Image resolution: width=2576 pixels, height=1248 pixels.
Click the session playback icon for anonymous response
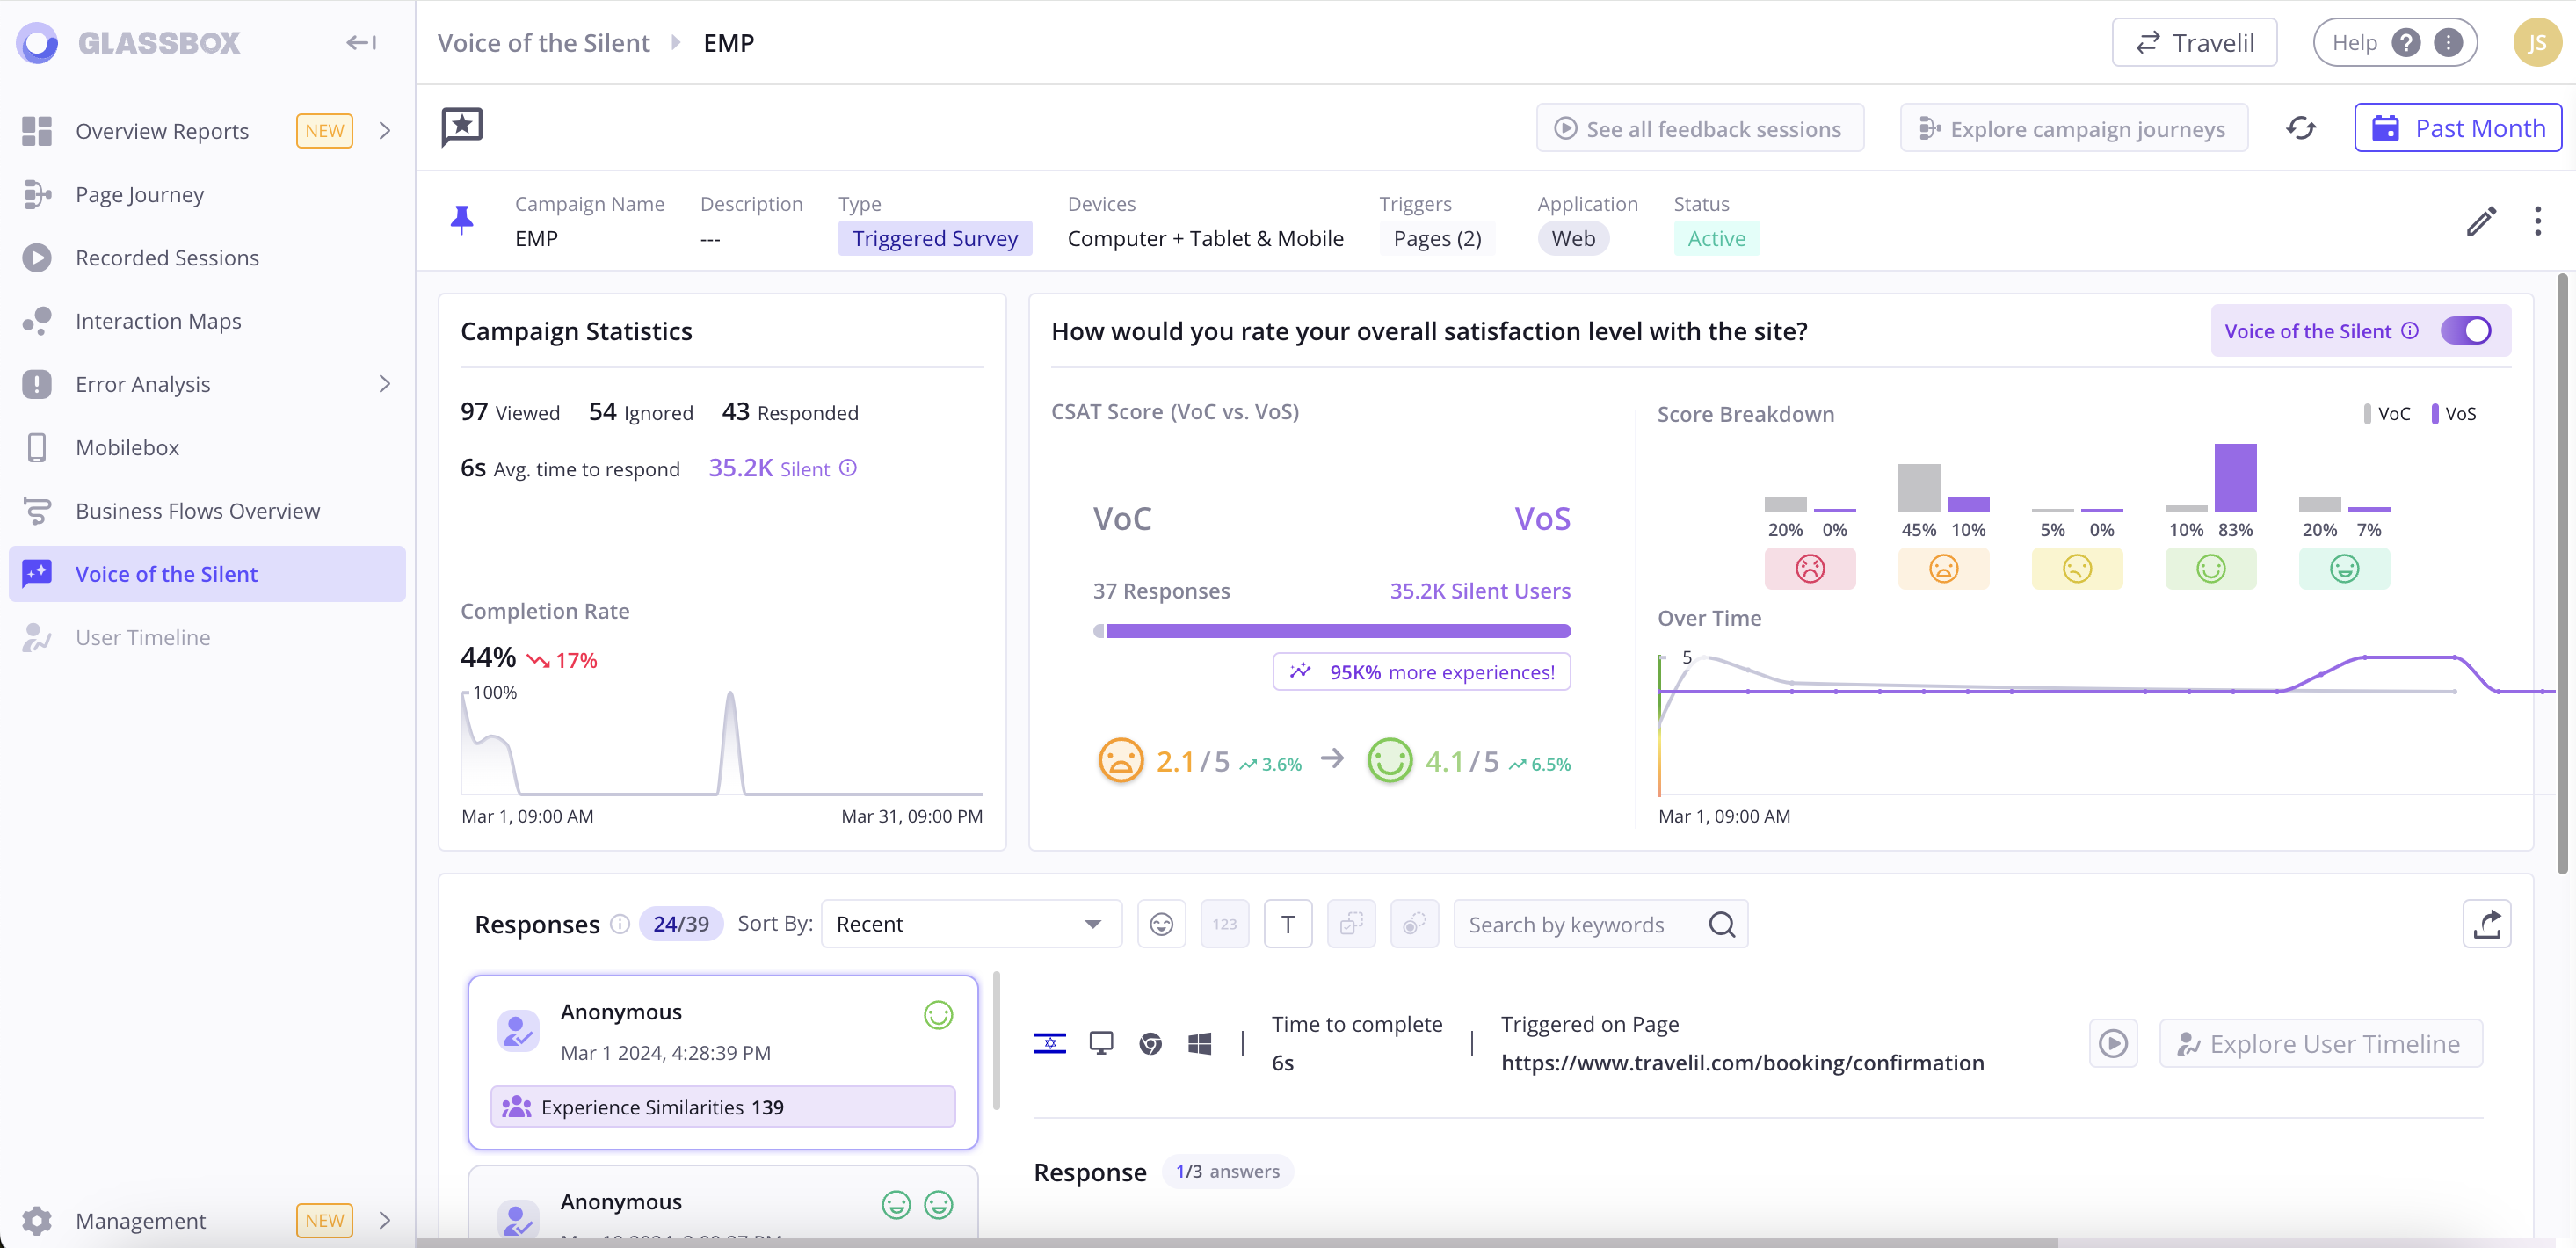[x=2115, y=1042]
